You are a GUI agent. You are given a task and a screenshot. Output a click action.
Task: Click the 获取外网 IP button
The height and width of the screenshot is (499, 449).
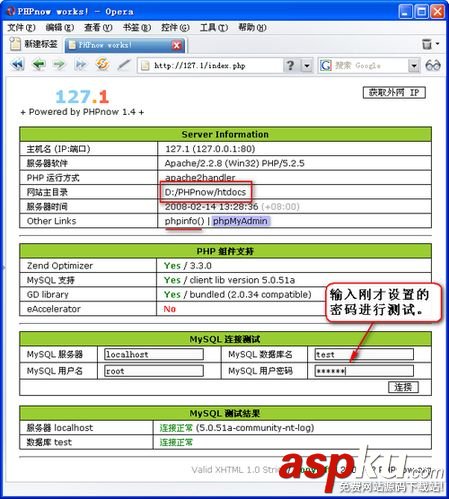point(394,93)
